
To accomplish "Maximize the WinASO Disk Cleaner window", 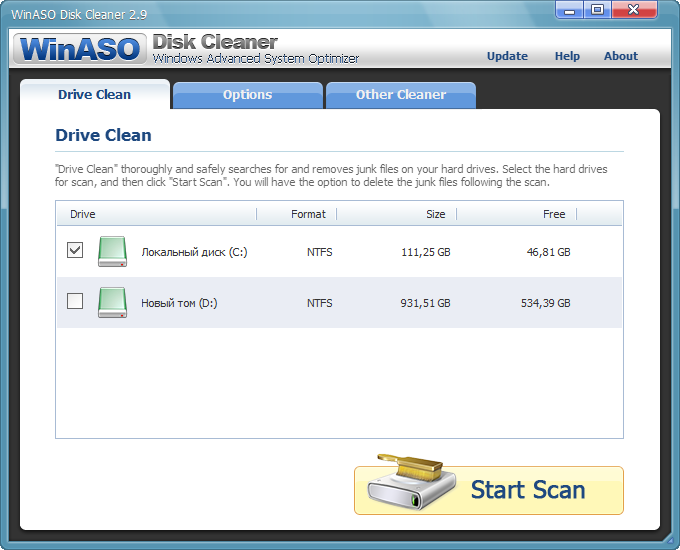I will click(598, 10).
